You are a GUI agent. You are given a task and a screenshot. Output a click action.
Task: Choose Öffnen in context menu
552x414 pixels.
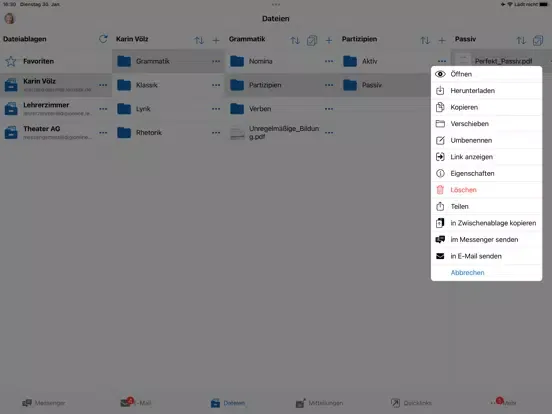(x=487, y=74)
